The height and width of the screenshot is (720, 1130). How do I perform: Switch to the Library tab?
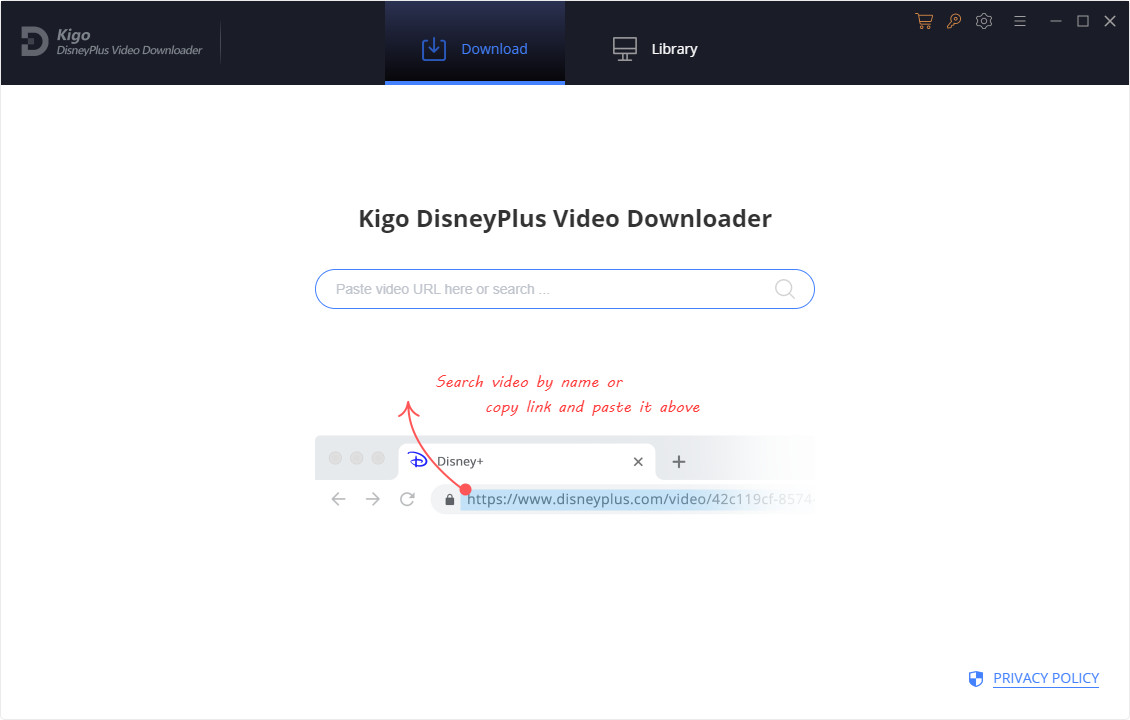(655, 48)
